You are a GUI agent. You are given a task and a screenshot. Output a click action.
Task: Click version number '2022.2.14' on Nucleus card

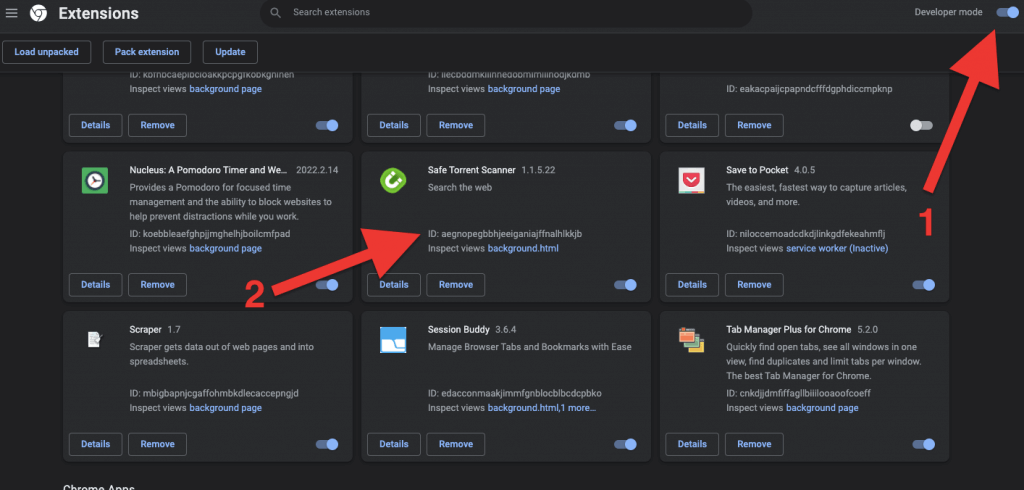coord(317,170)
